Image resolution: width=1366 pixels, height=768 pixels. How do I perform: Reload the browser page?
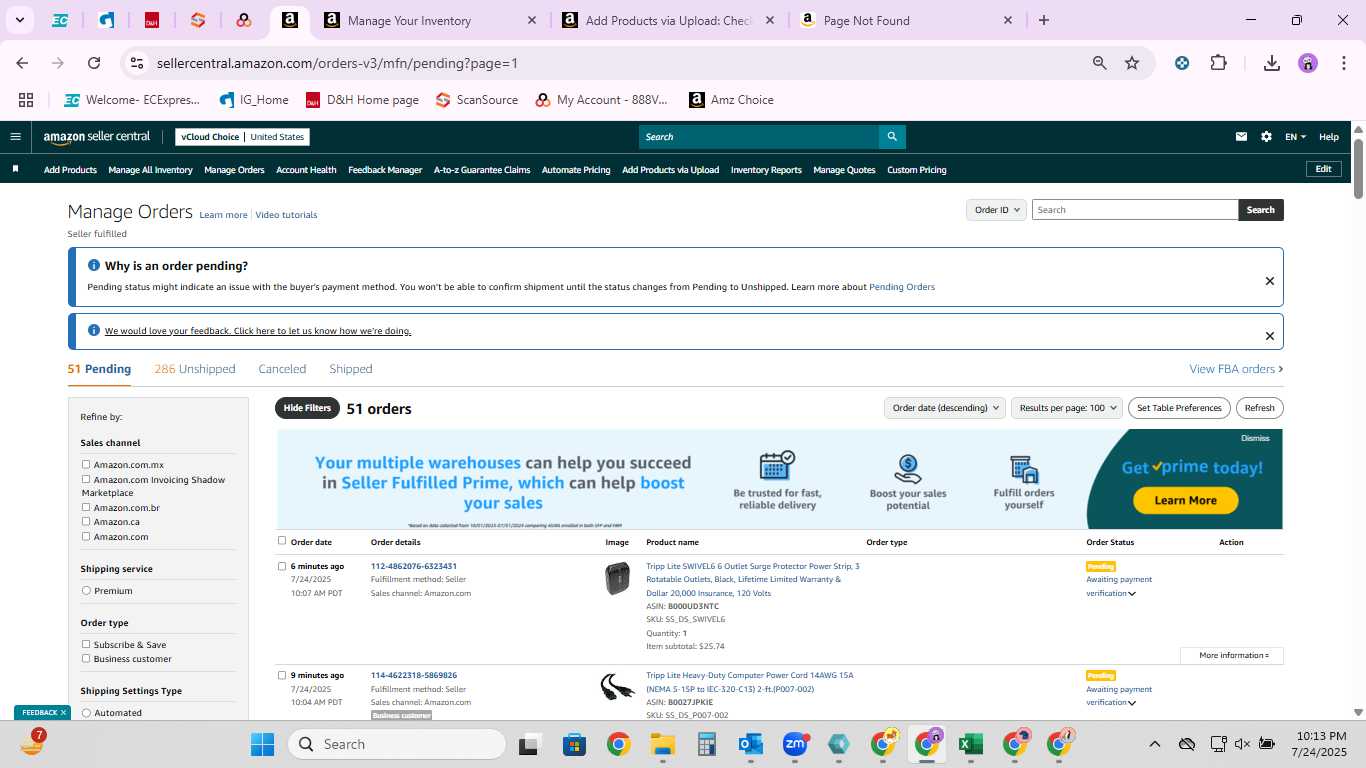click(x=94, y=63)
